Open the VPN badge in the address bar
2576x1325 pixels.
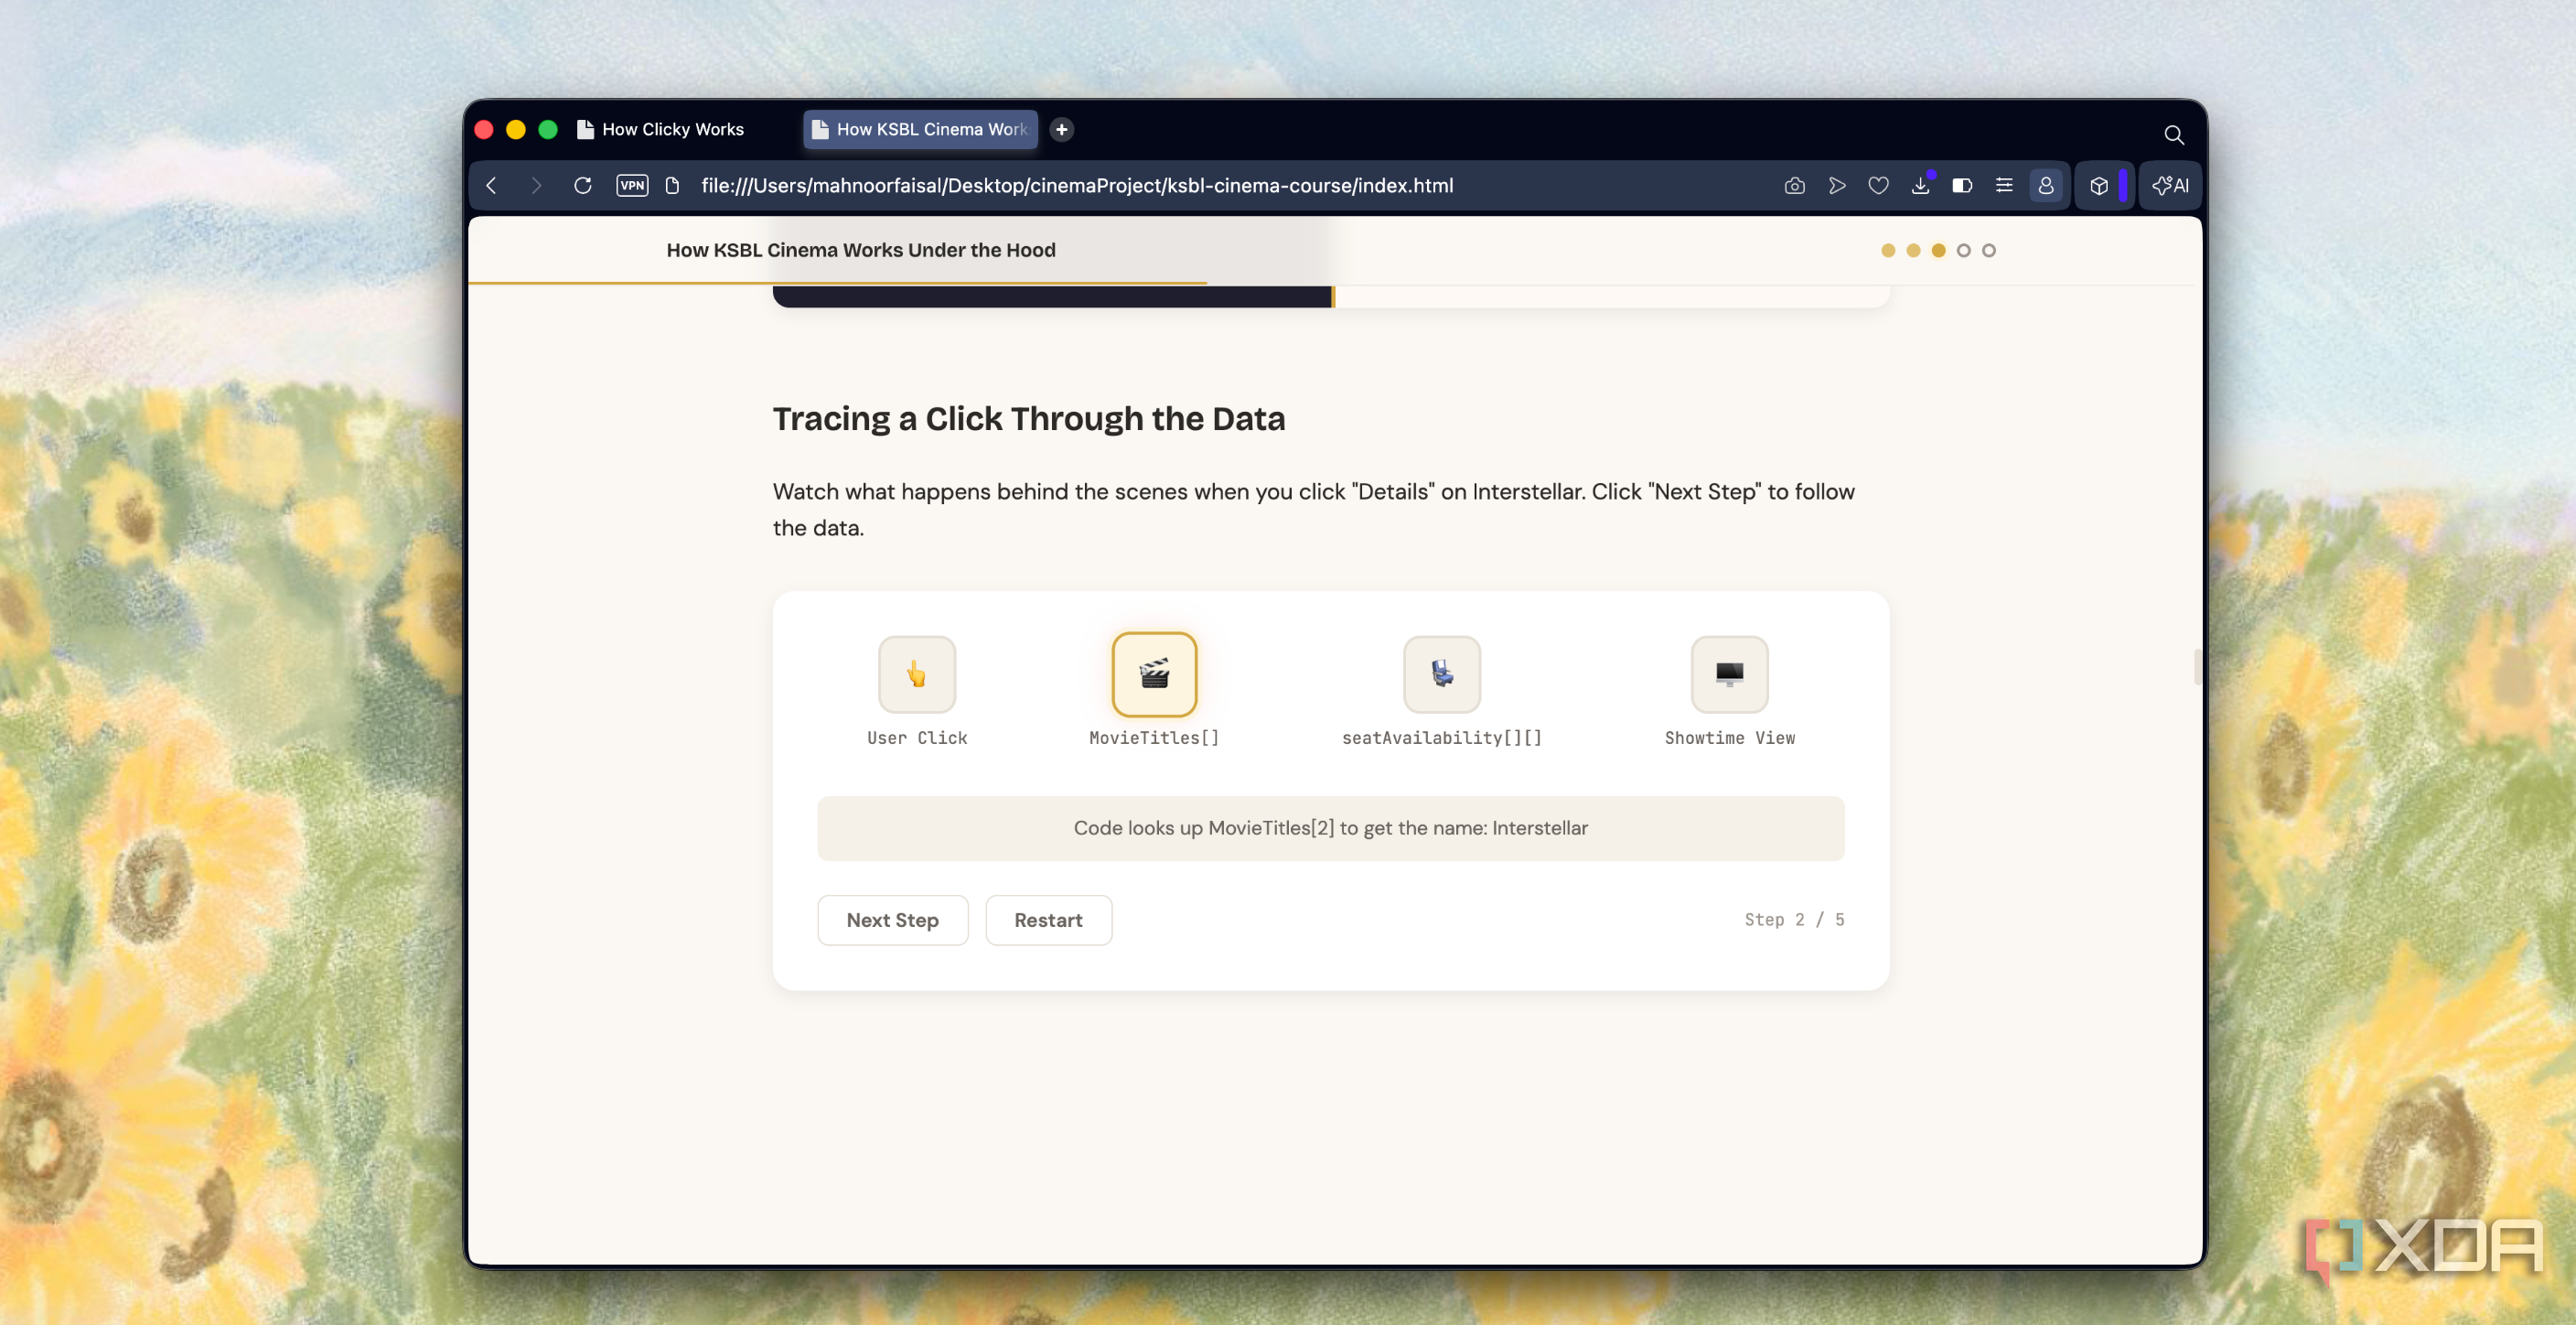pyautogui.click(x=632, y=185)
